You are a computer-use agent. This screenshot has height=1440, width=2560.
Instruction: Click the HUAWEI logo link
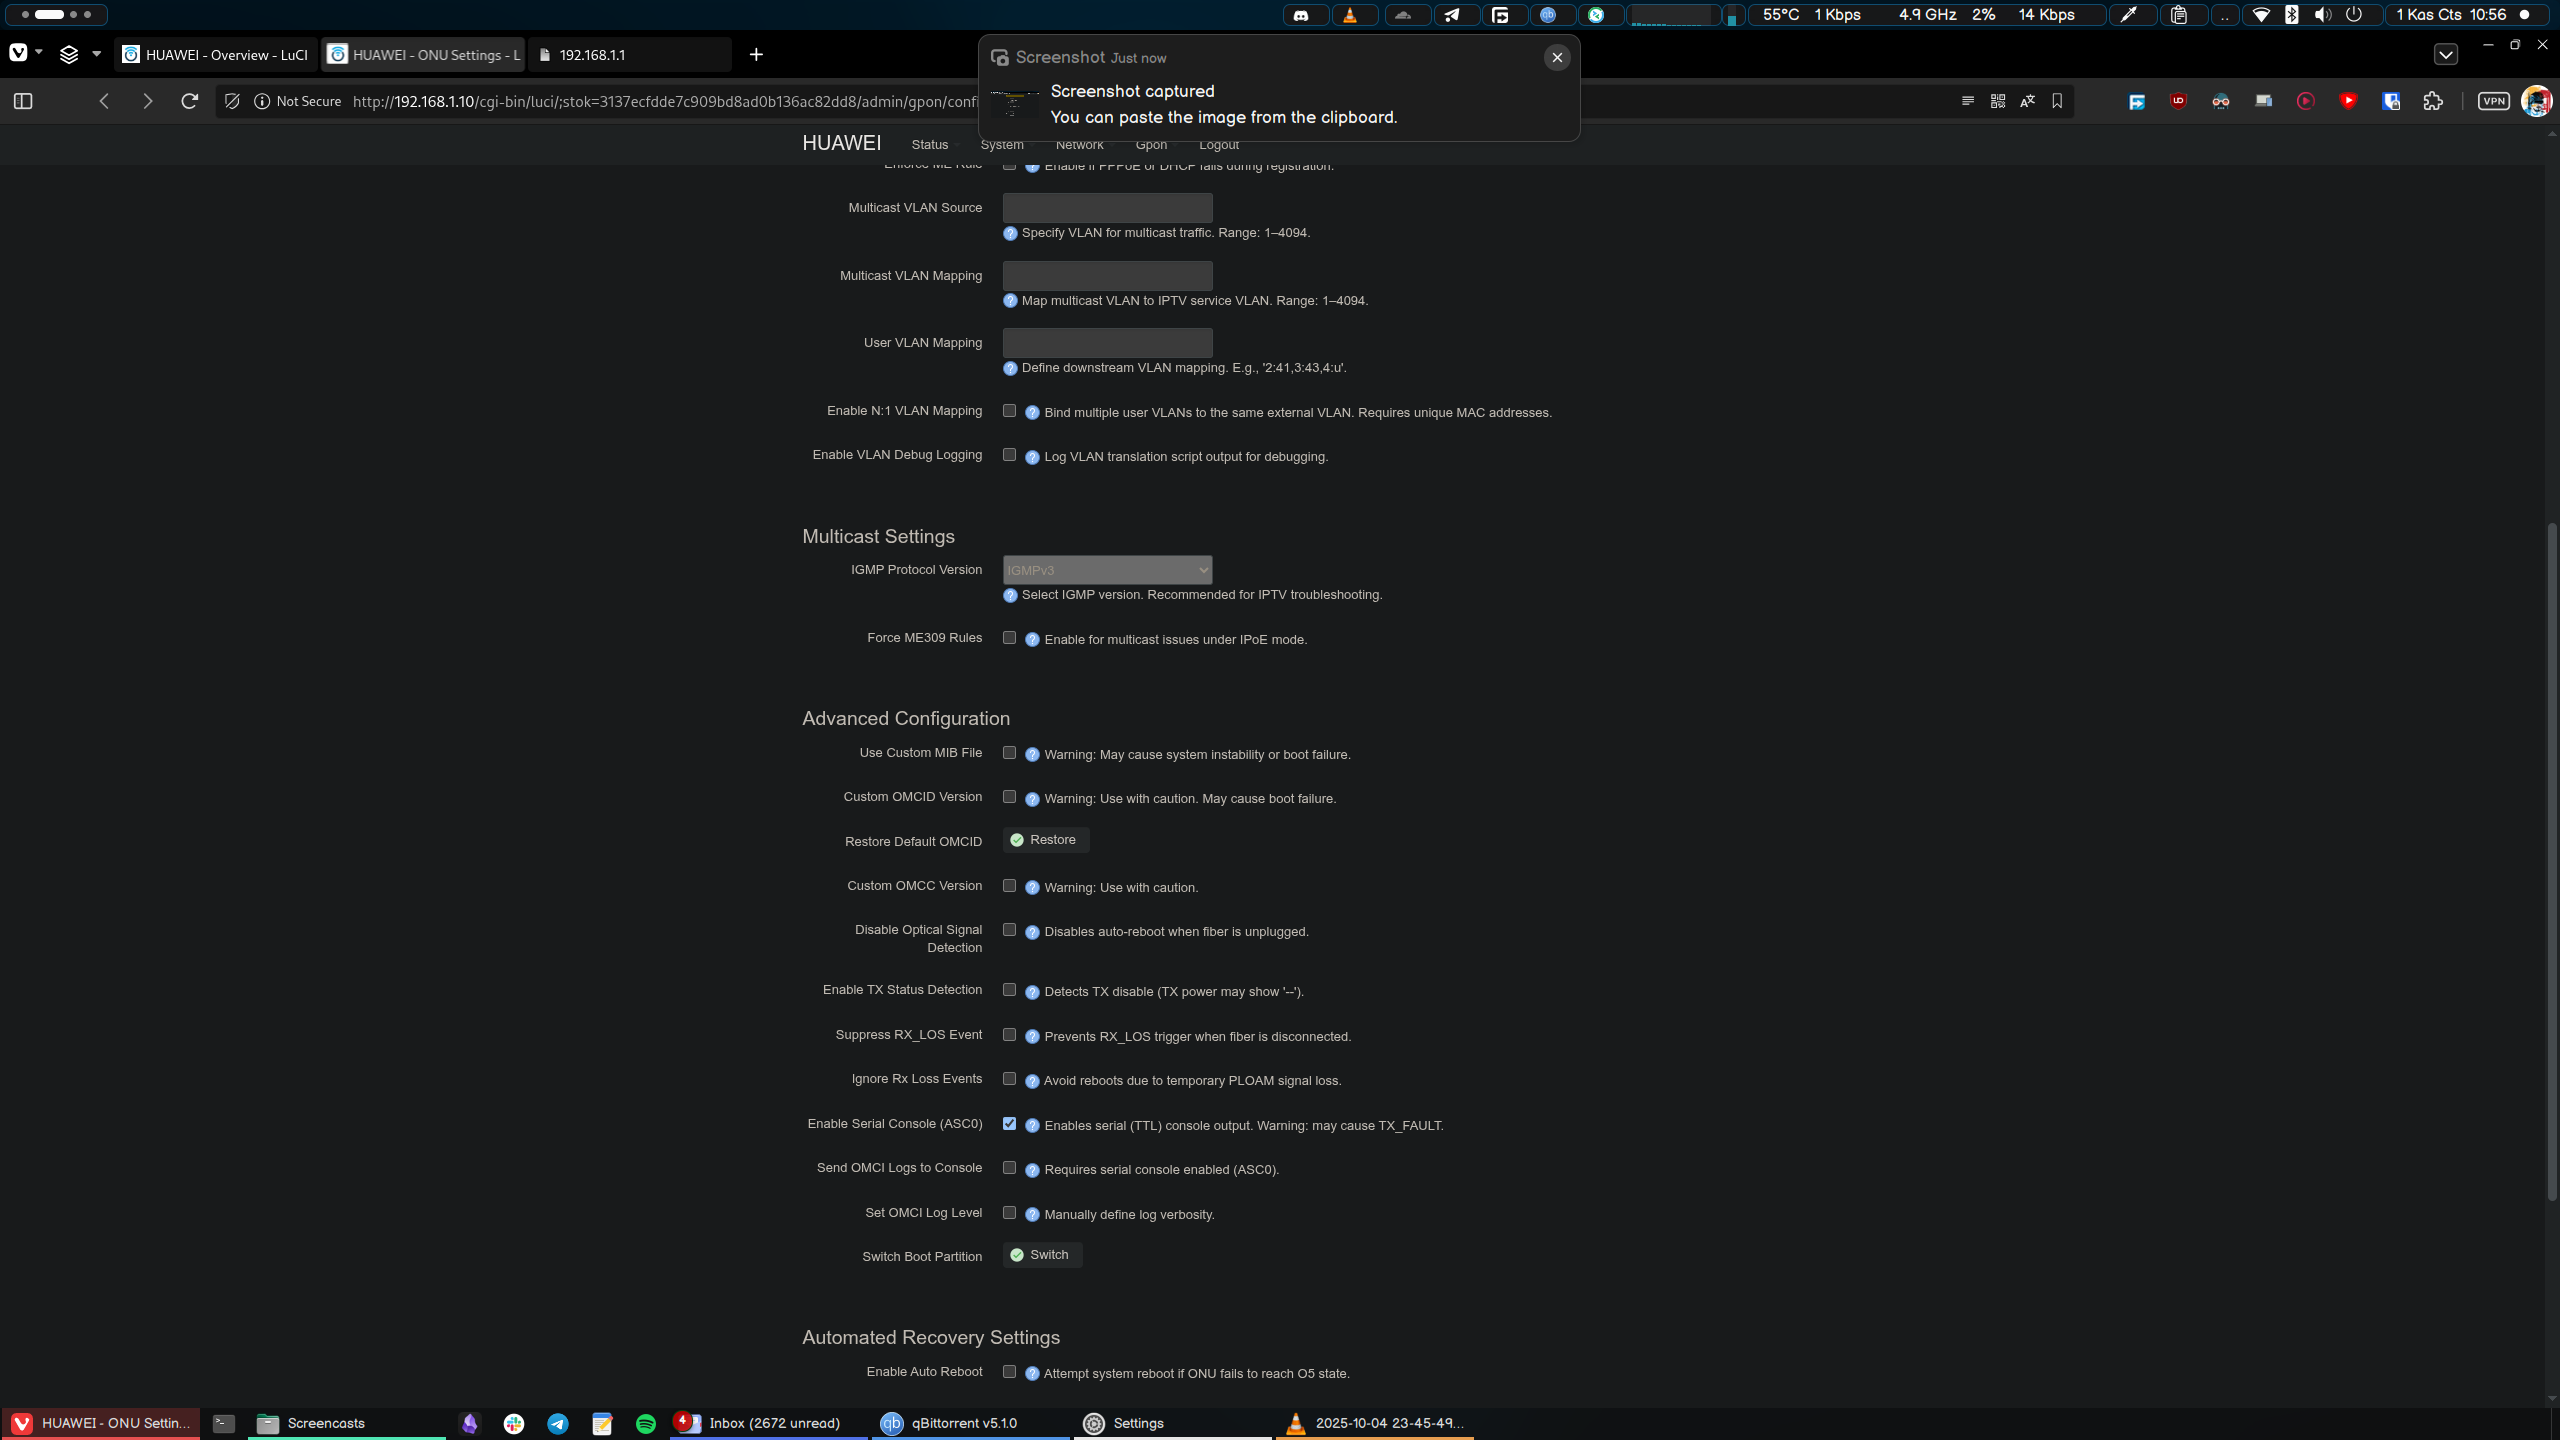[x=841, y=143]
